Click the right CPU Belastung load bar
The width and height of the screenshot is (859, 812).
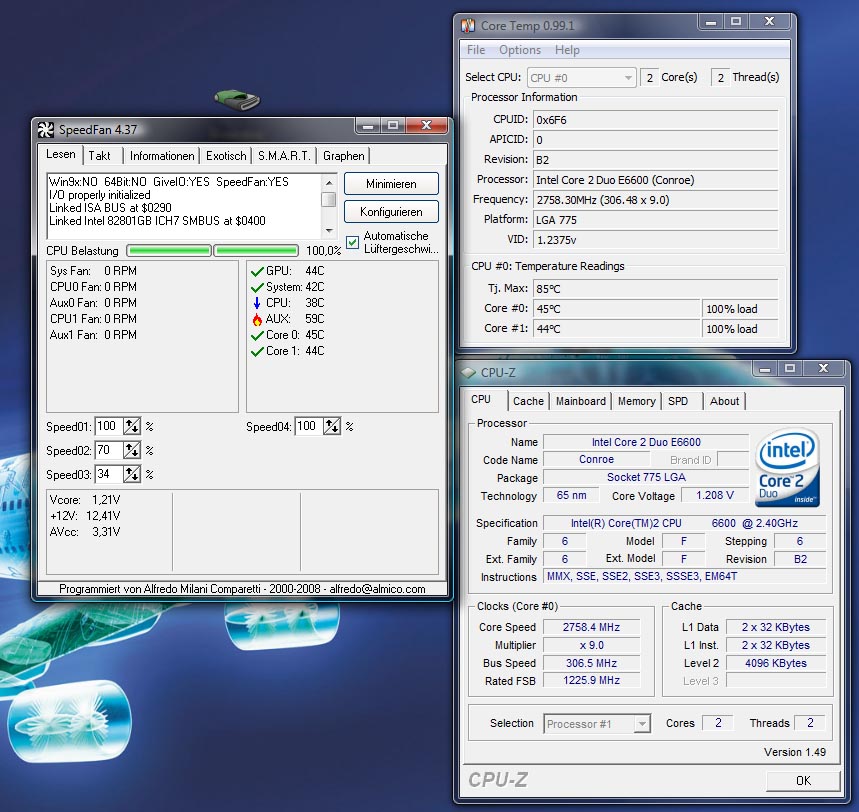(256, 251)
